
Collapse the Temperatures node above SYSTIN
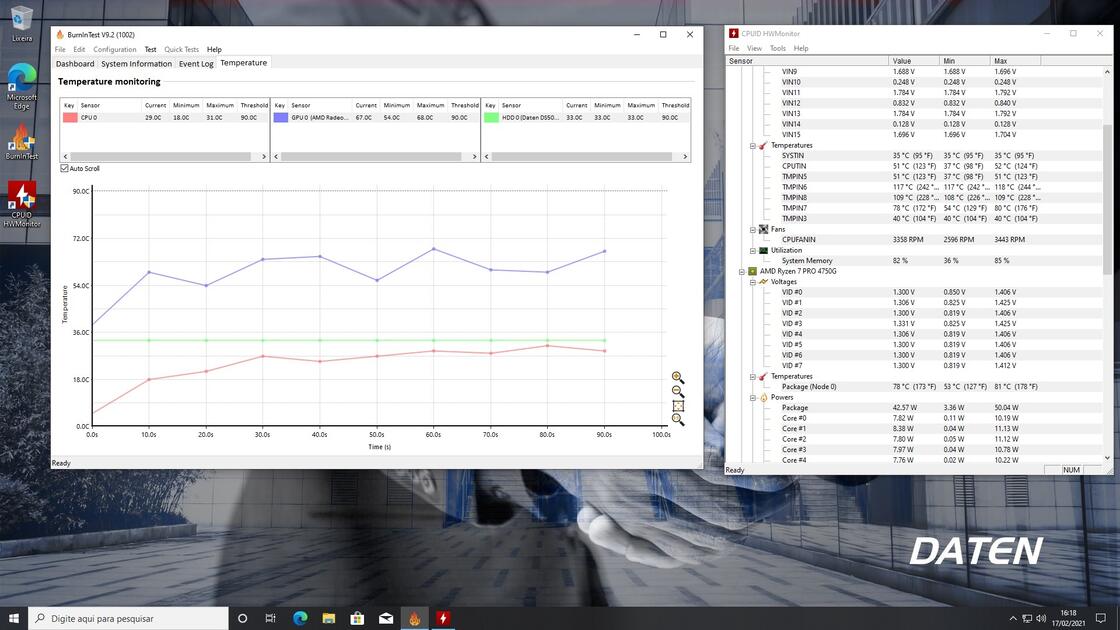(x=752, y=146)
